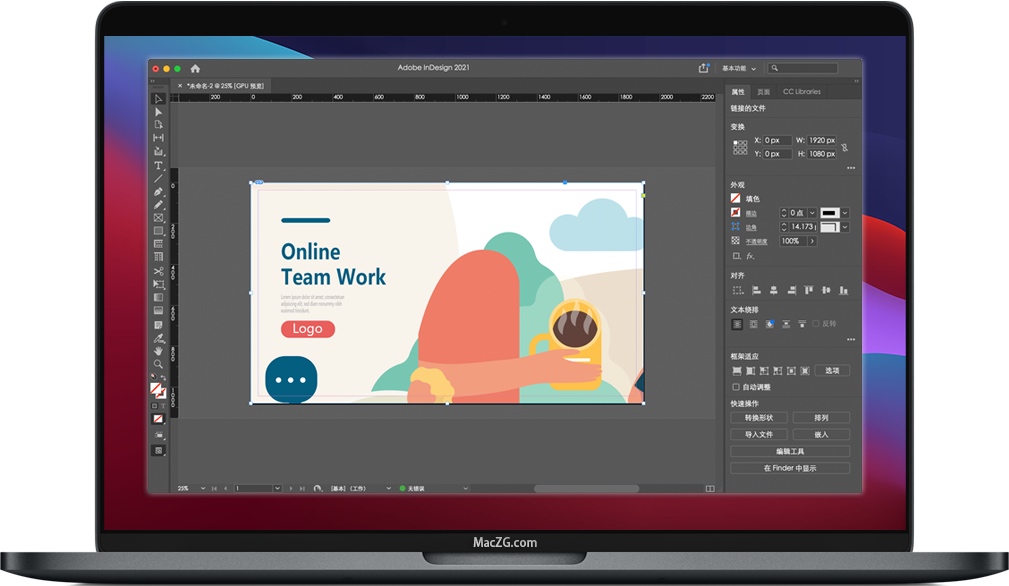Toggle the 反转 checkbox
This screenshot has width=1009, height=586.
point(815,324)
